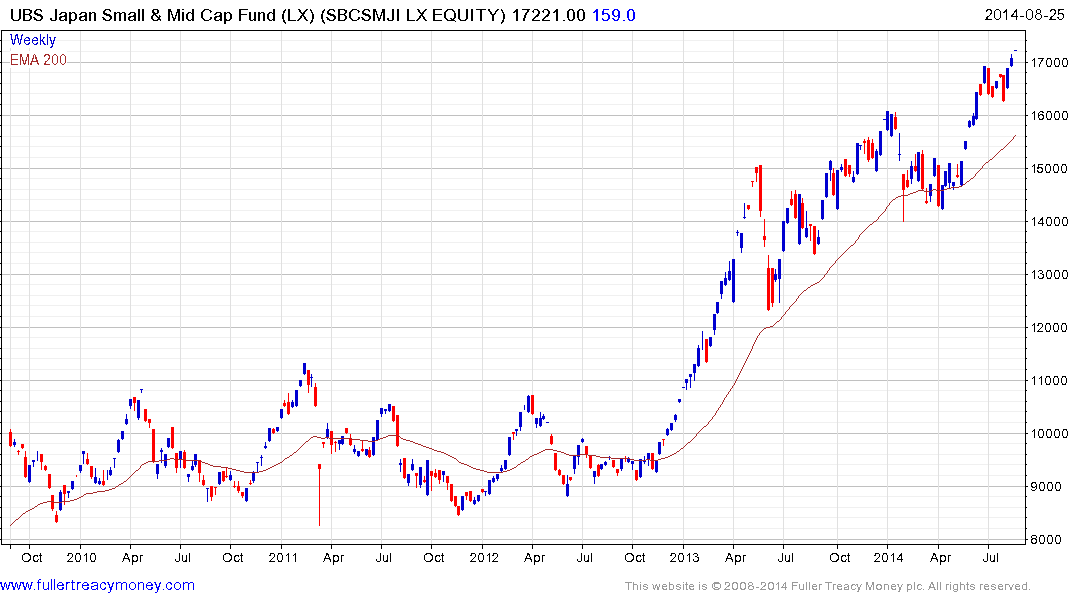The height and width of the screenshot is (600, 1075).
Task: Click the date 2014-08-25
Action: [x=1024, y=15]
